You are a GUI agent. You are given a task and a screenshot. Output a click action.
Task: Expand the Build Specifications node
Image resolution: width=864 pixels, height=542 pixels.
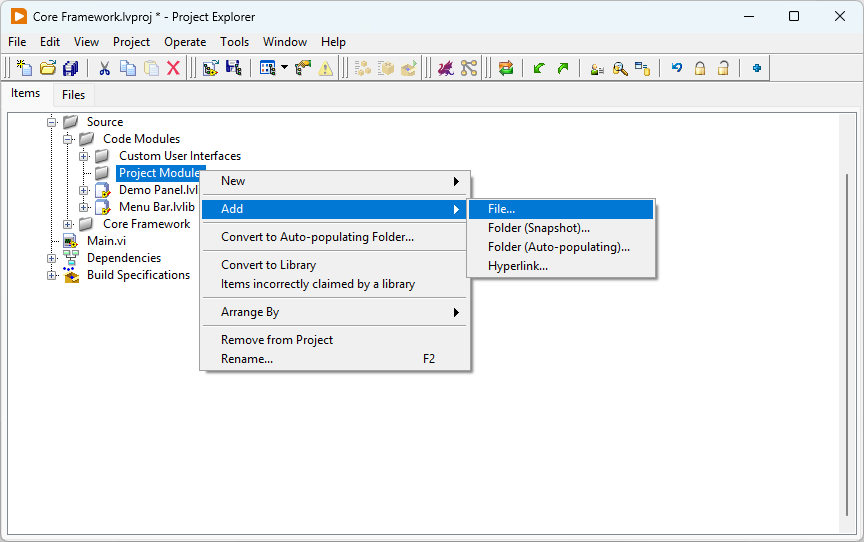[52, 275]
